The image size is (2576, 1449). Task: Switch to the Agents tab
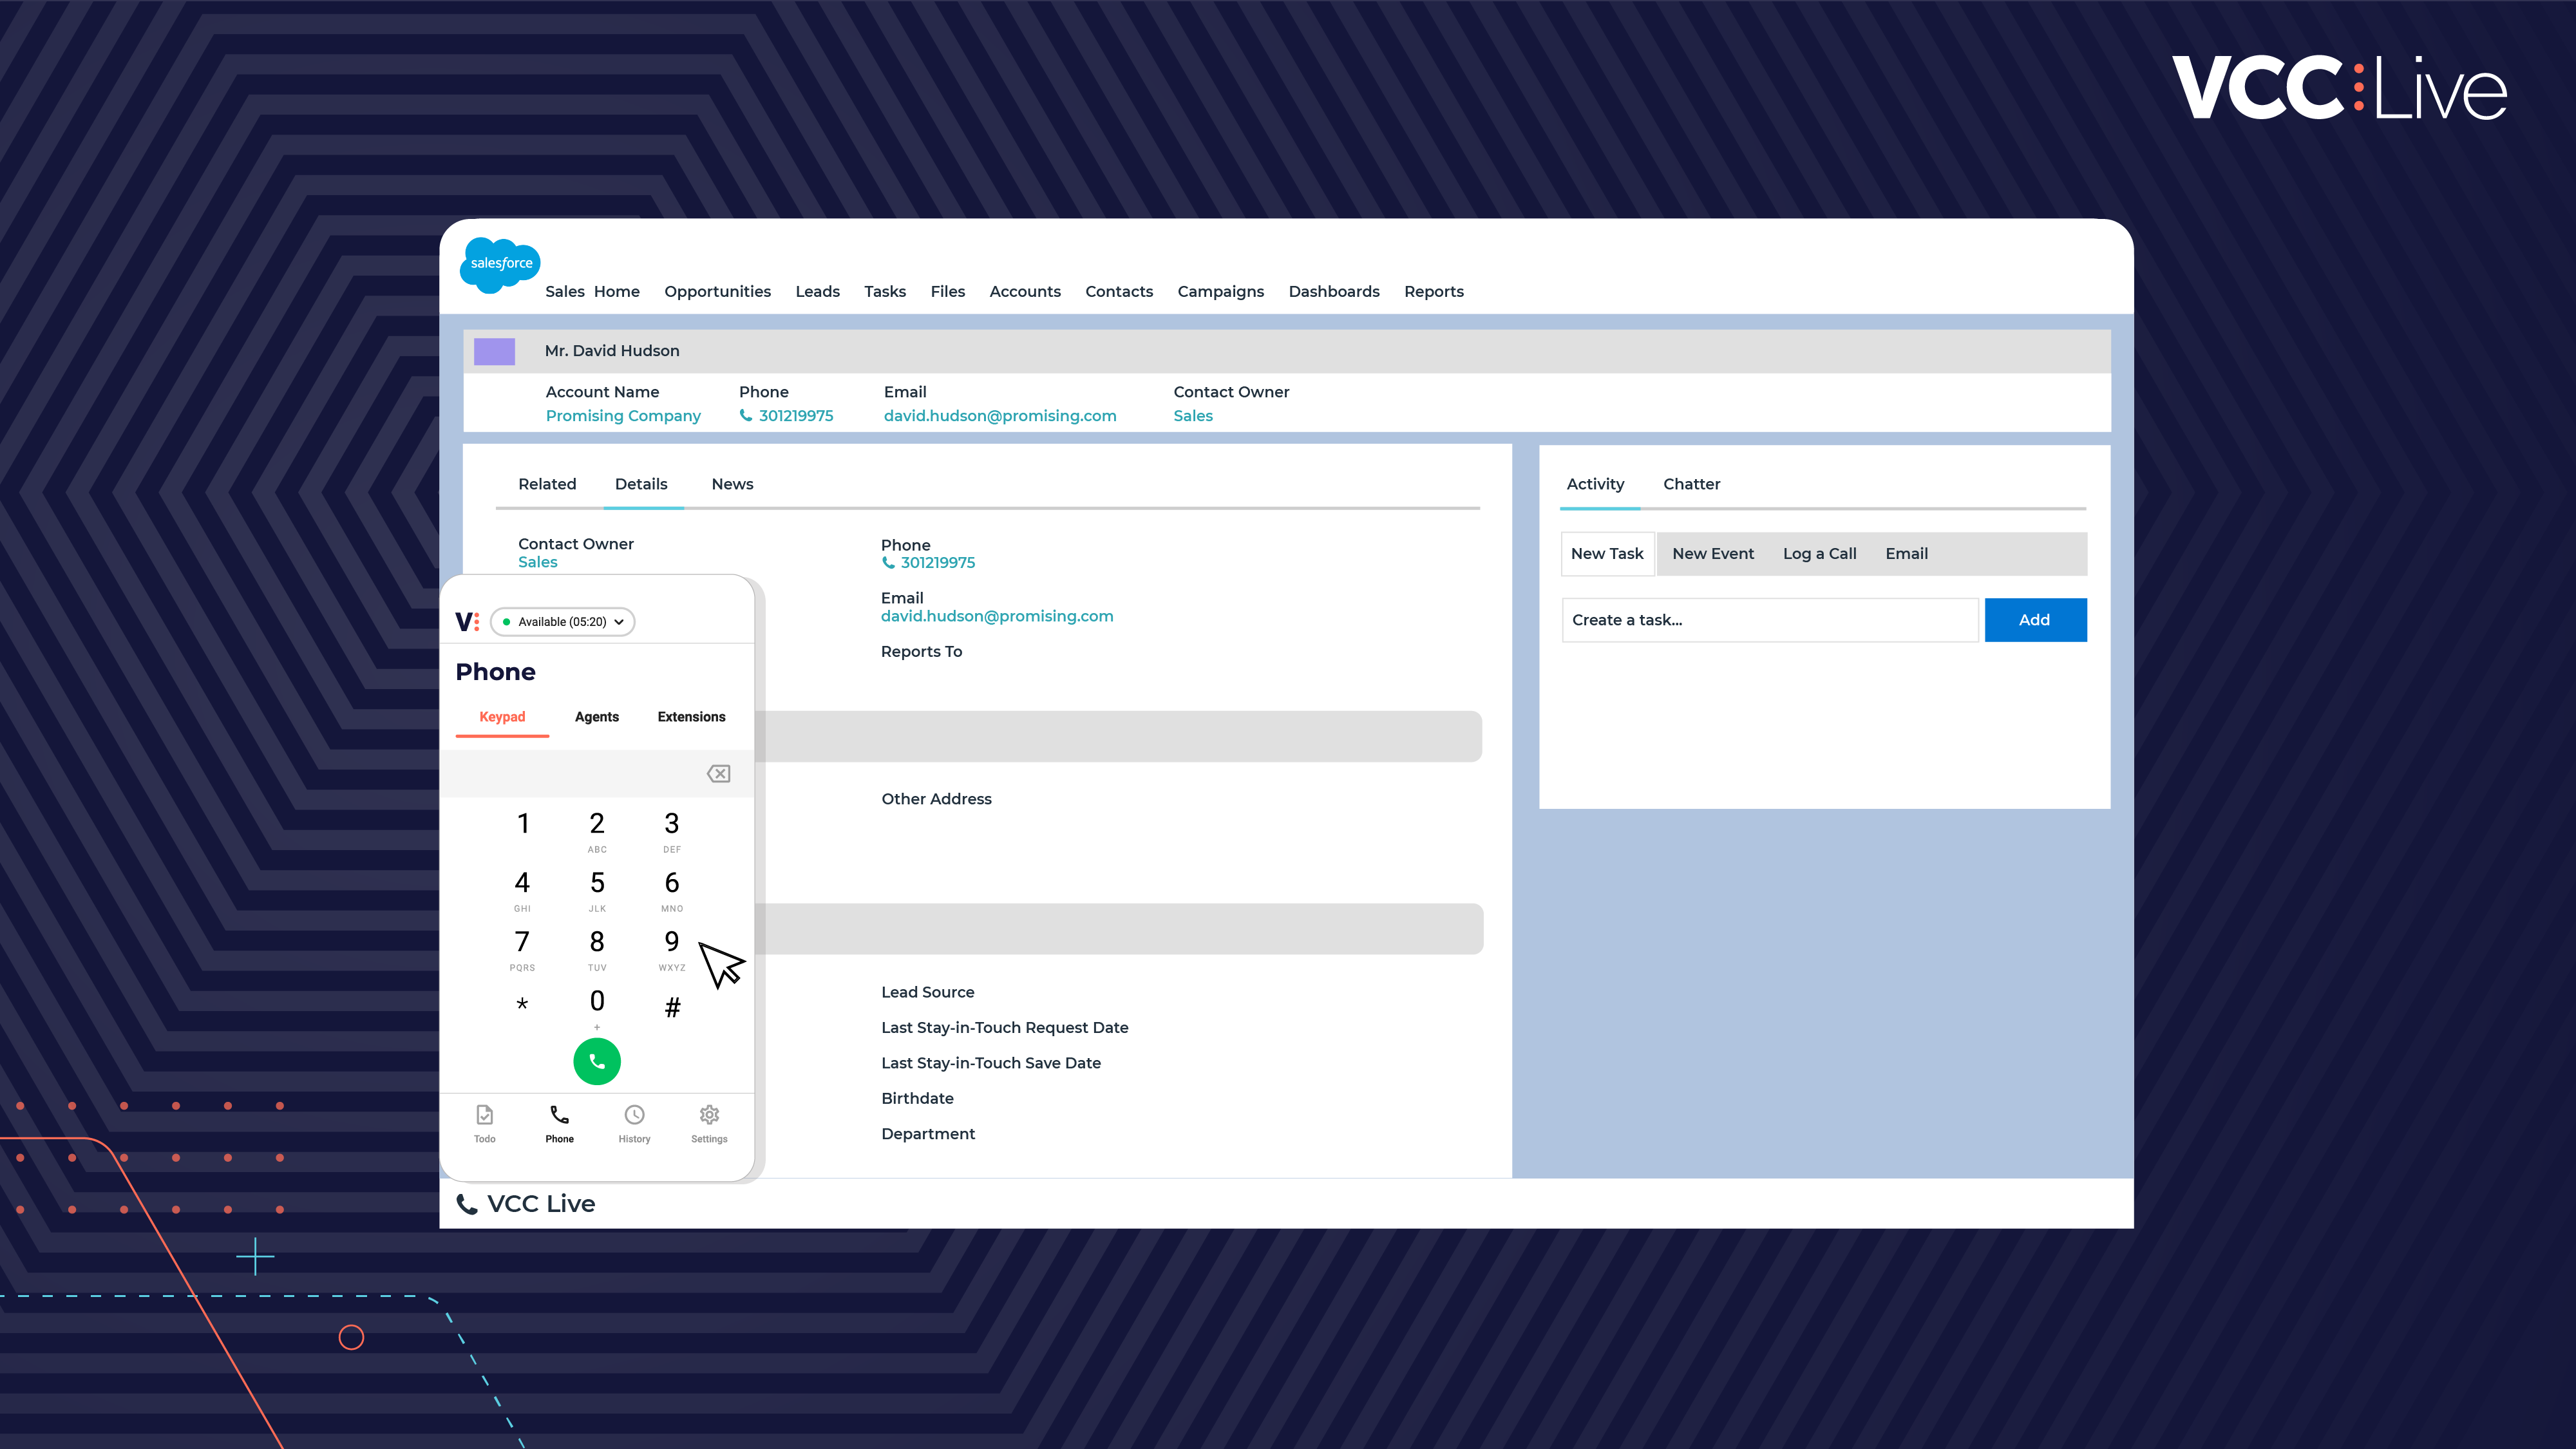(x=596, y=717)
